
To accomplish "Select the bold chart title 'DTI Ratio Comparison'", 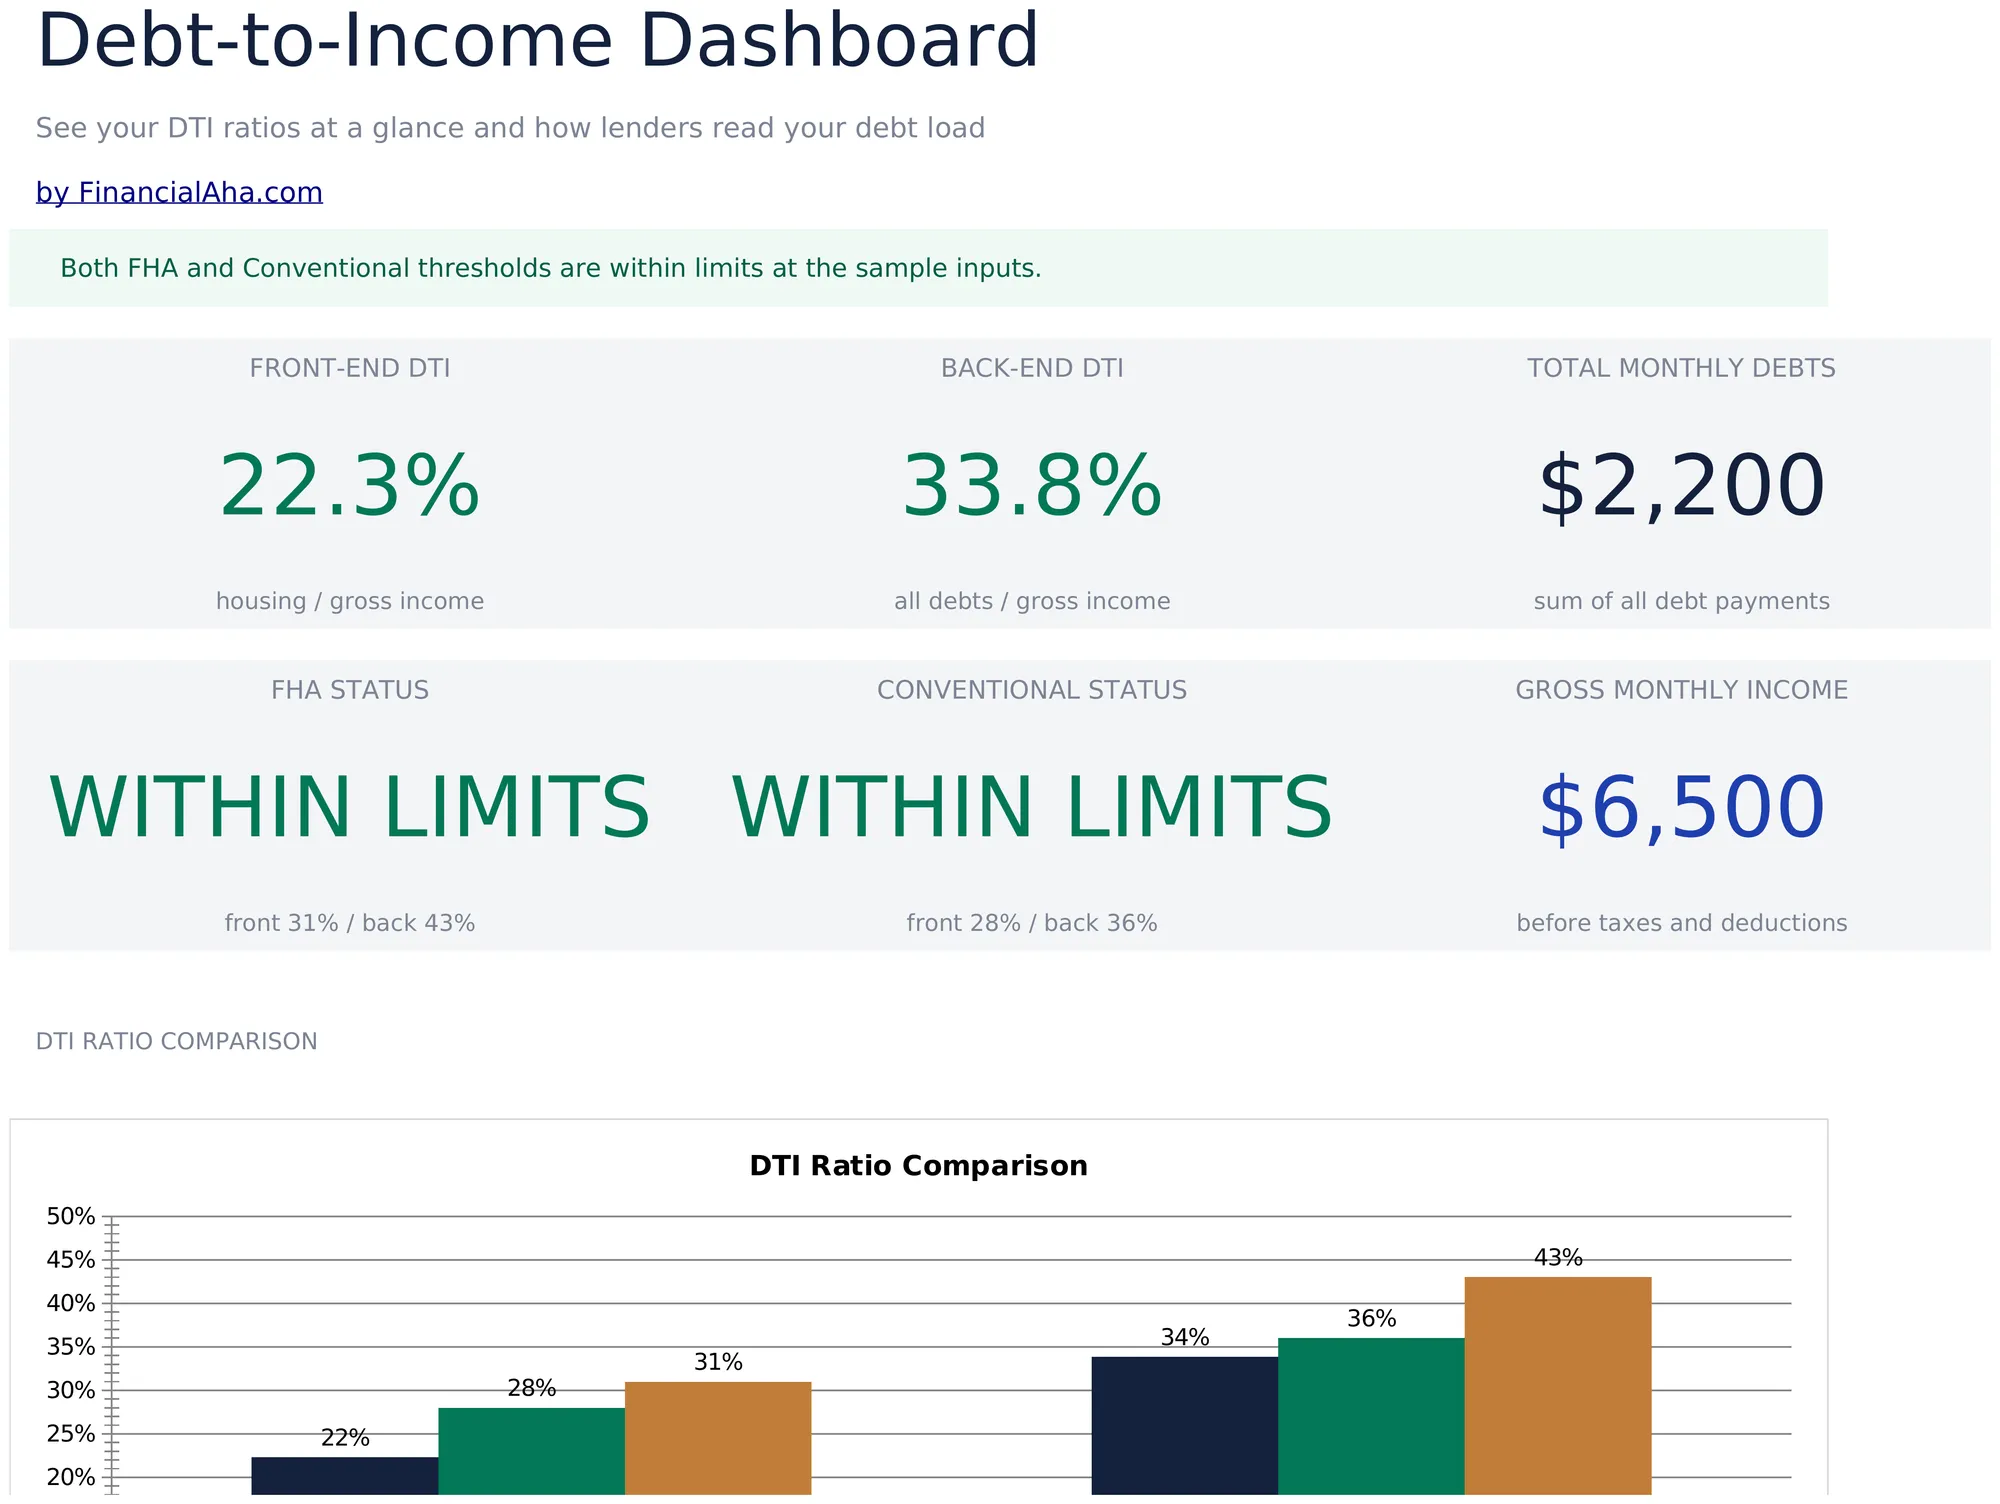I will [x=919, y=1166].
